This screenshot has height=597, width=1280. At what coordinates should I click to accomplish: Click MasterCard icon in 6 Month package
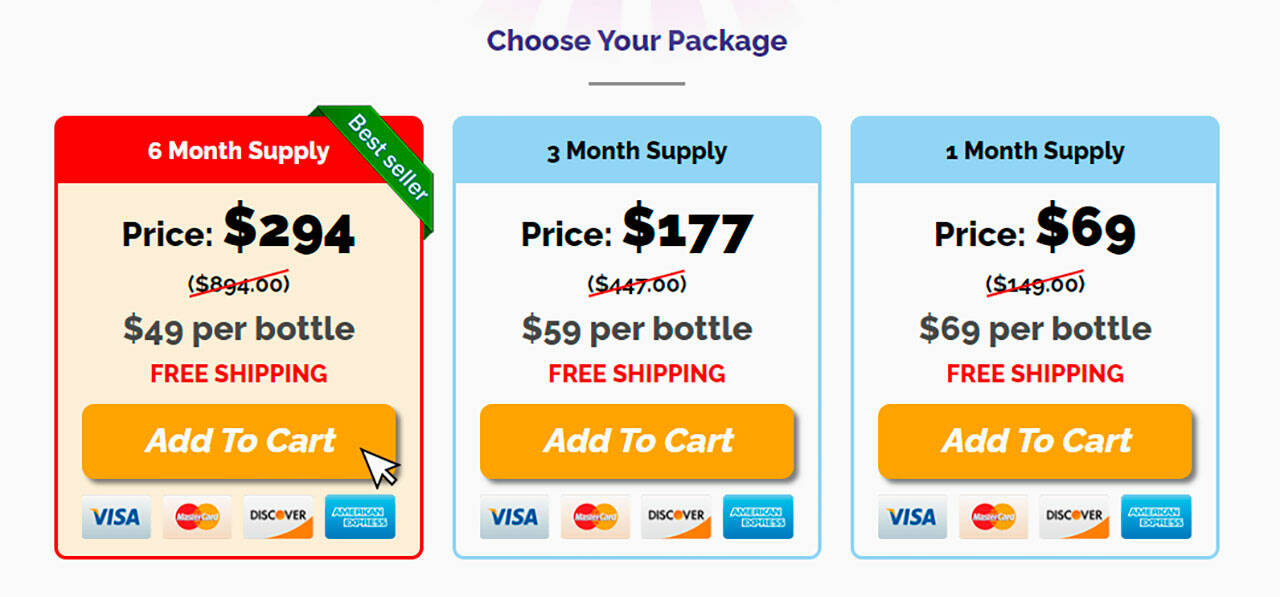point(197,517)
